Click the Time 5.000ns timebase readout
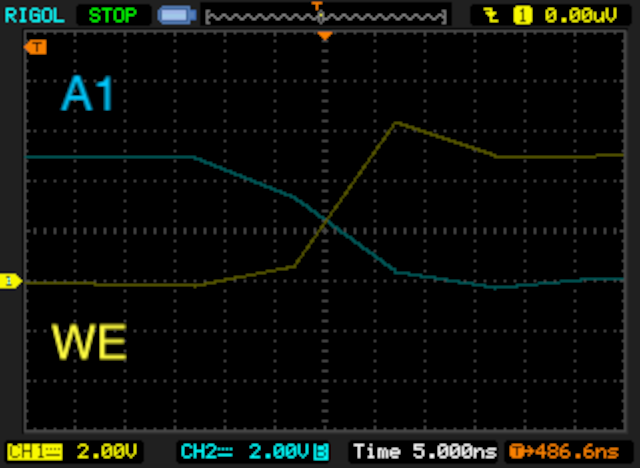The height and width of the screenshot is (468, 640). [x=425, y=452]
